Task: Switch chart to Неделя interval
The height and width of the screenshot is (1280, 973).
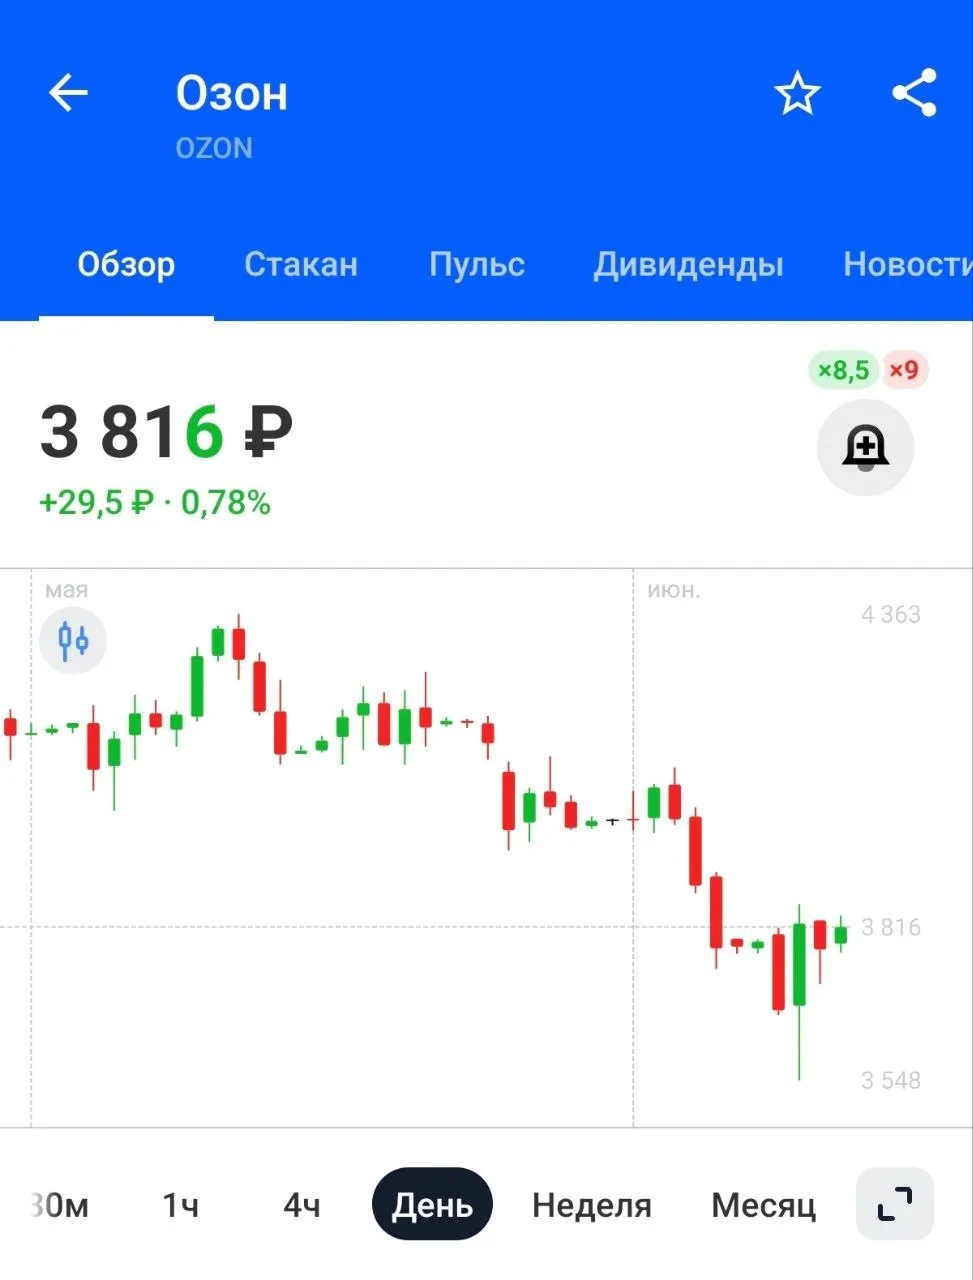Action: [592, 1205]
